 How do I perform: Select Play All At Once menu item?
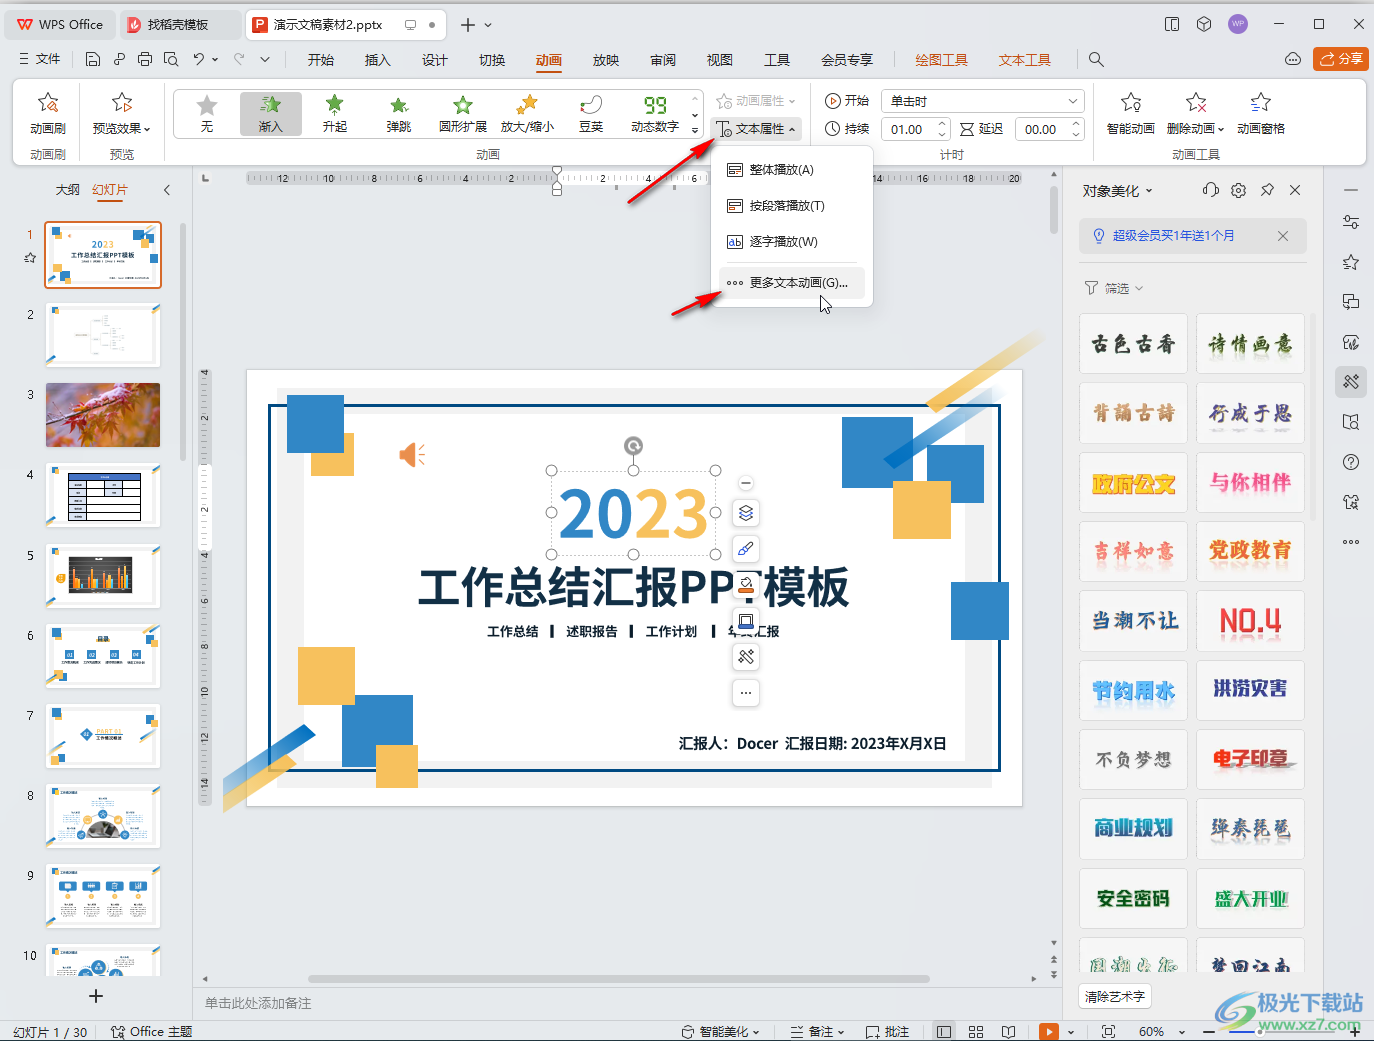pyautogui.click(x=792, y=170)
